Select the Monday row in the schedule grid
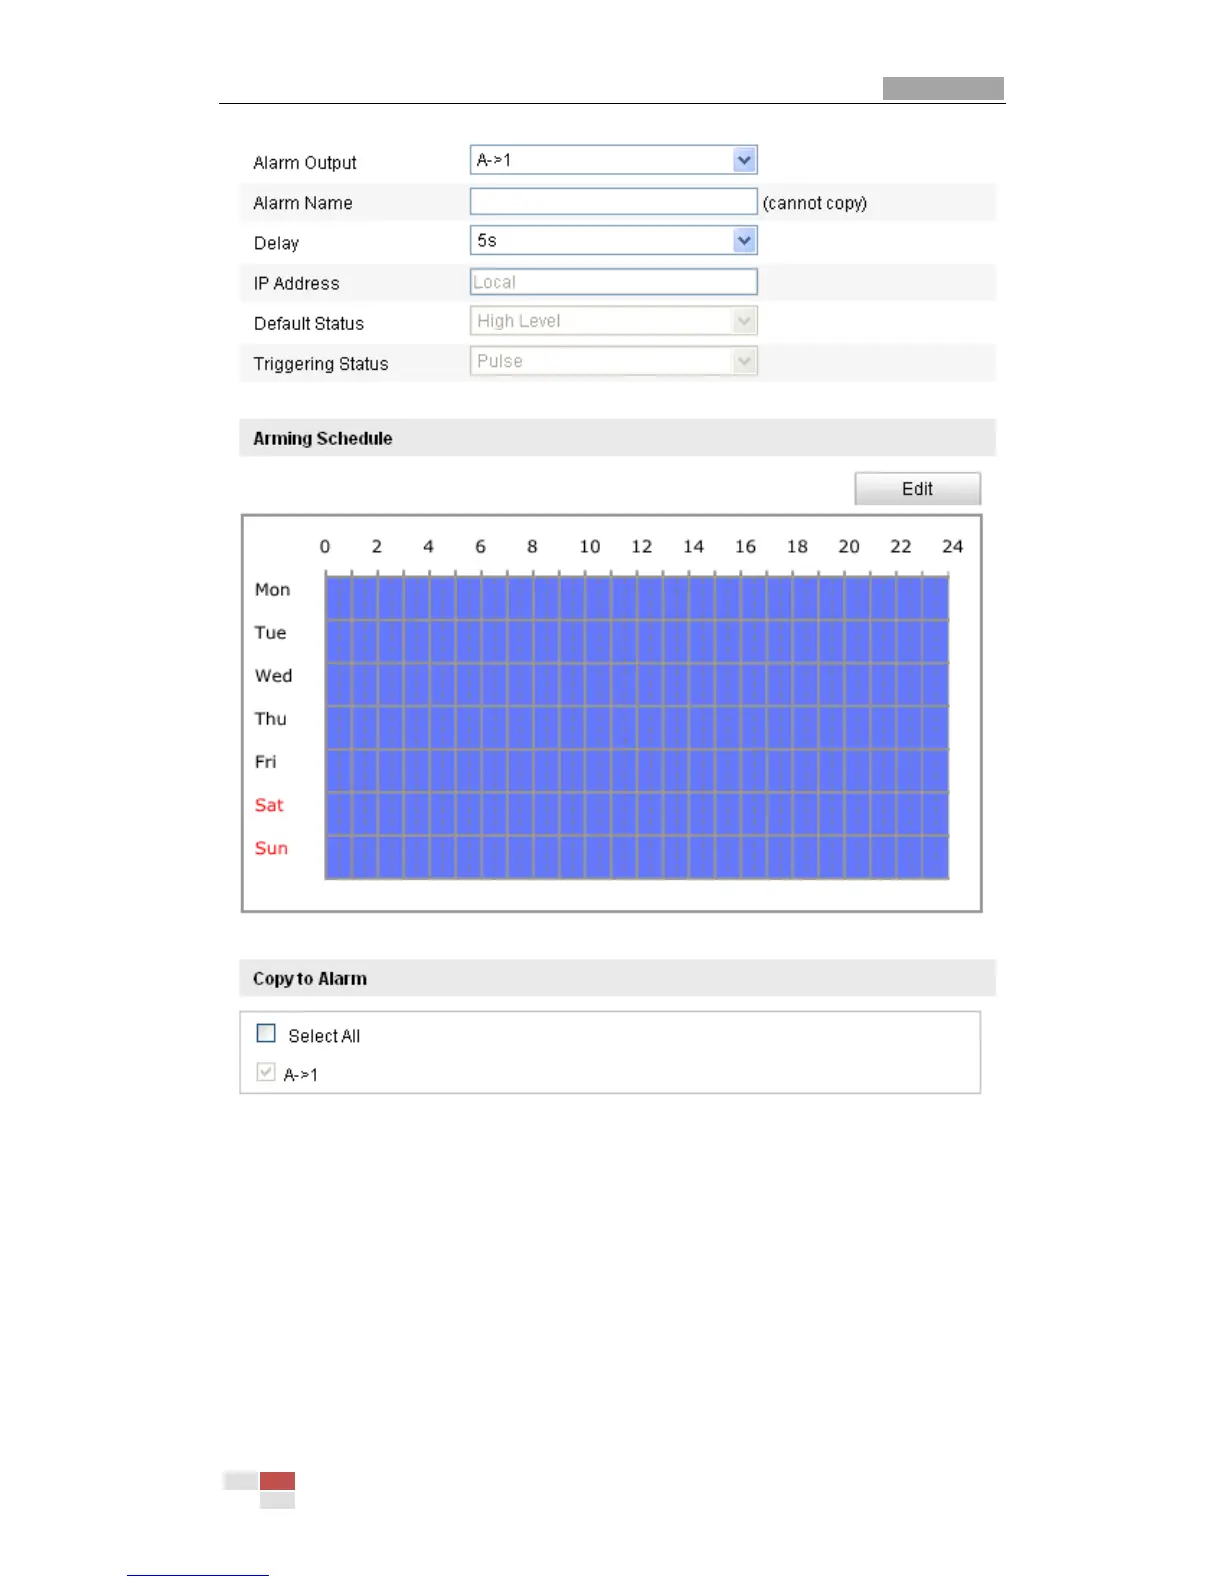 pos(636,598)
